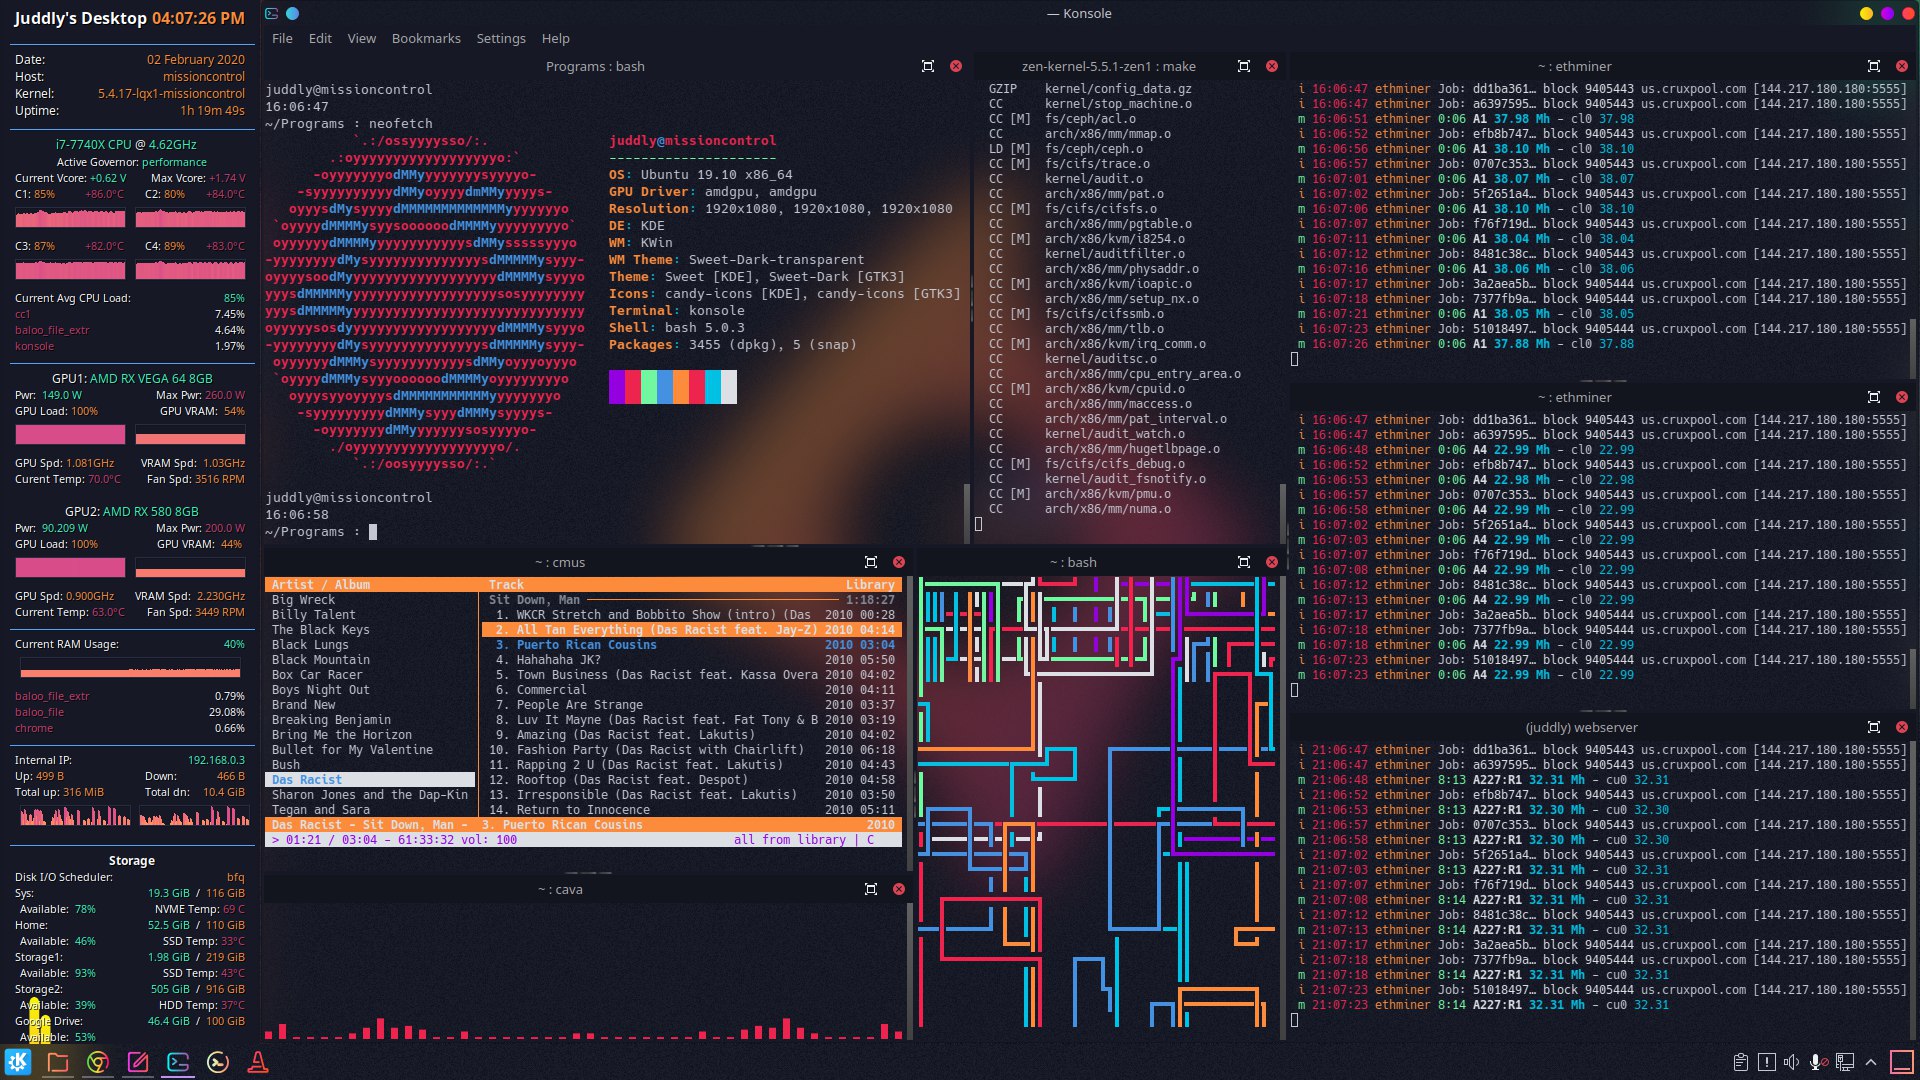Select track 10 Fashion Party

pyautogui.click(x=691, y=750)
